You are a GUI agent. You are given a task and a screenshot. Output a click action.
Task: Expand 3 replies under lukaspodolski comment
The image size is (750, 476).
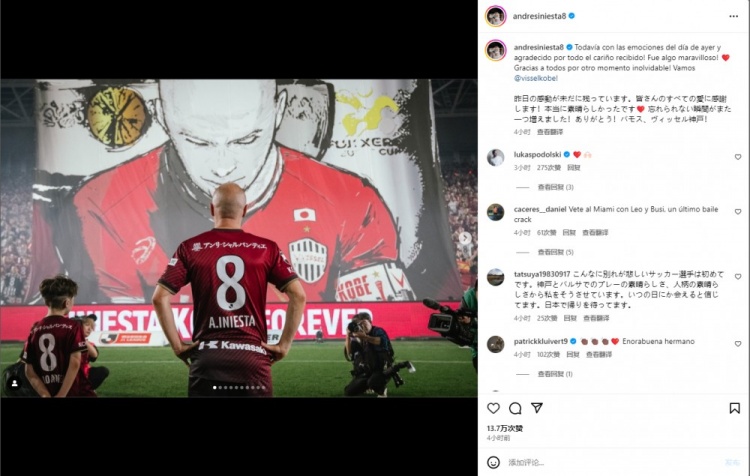(x=555, y=187)
